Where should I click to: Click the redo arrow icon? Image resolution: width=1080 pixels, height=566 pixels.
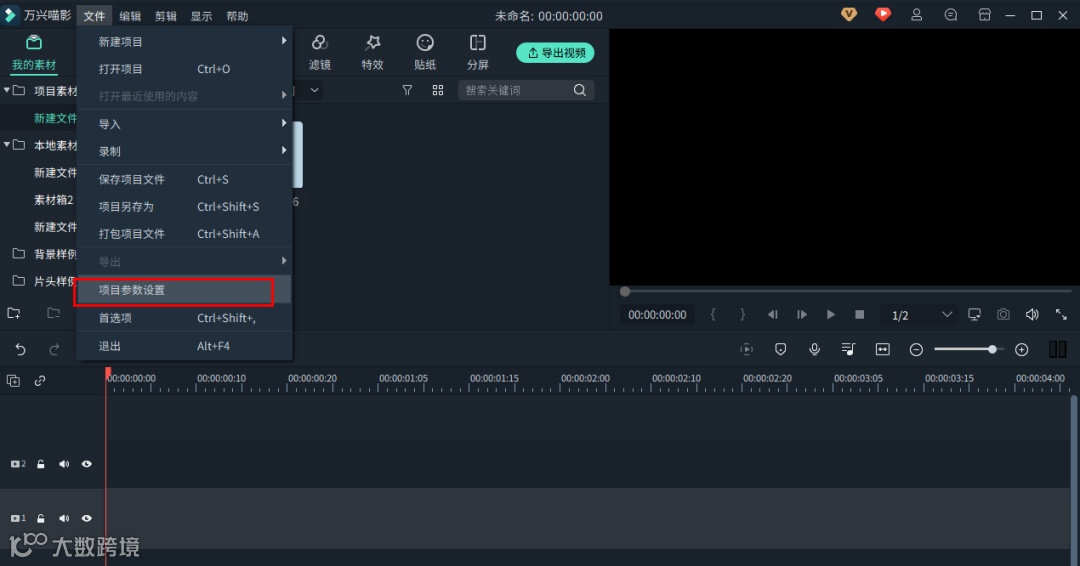tap(54, 350)
